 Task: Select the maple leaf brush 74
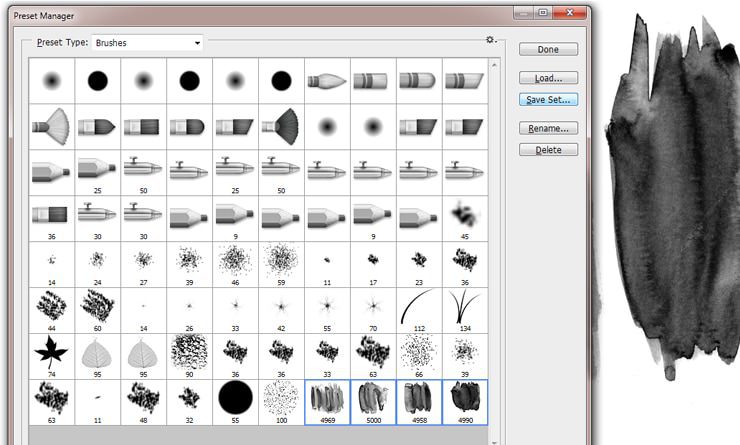tap(51, 356)
